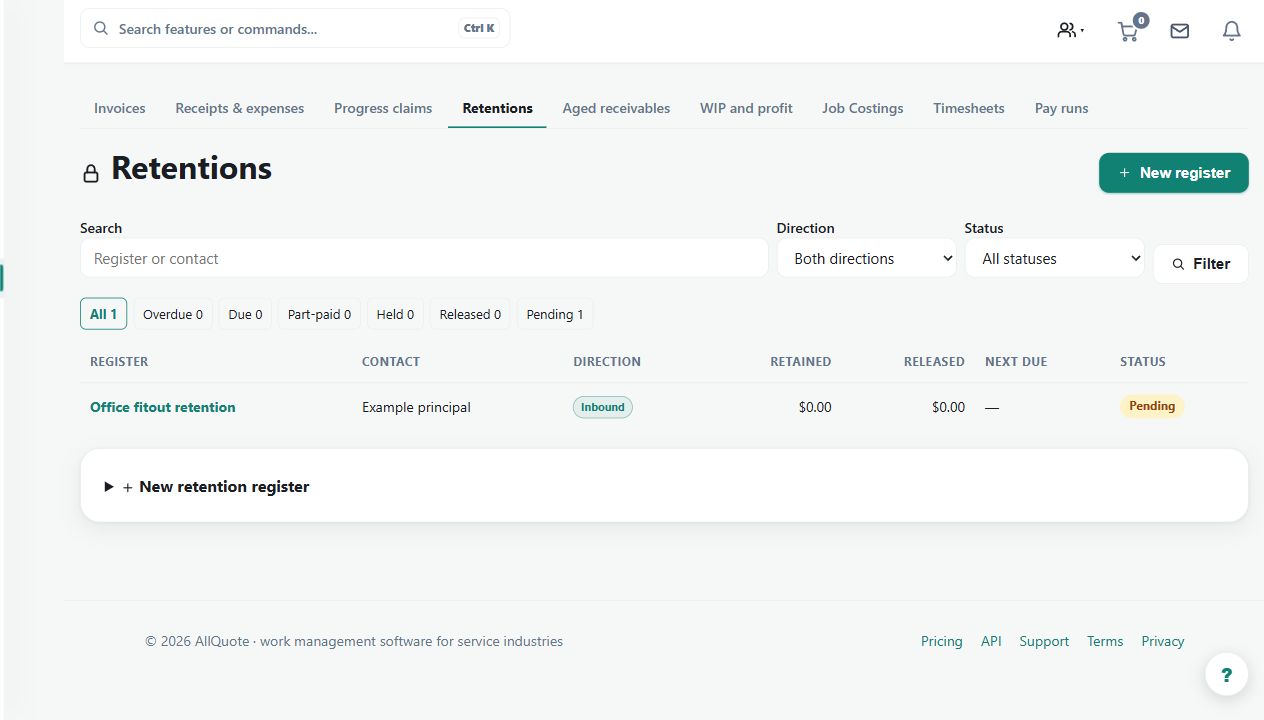This screenshot has width=1264, height=720.
Task: Open the notifications bell icon
Action: click(1232, 31)
